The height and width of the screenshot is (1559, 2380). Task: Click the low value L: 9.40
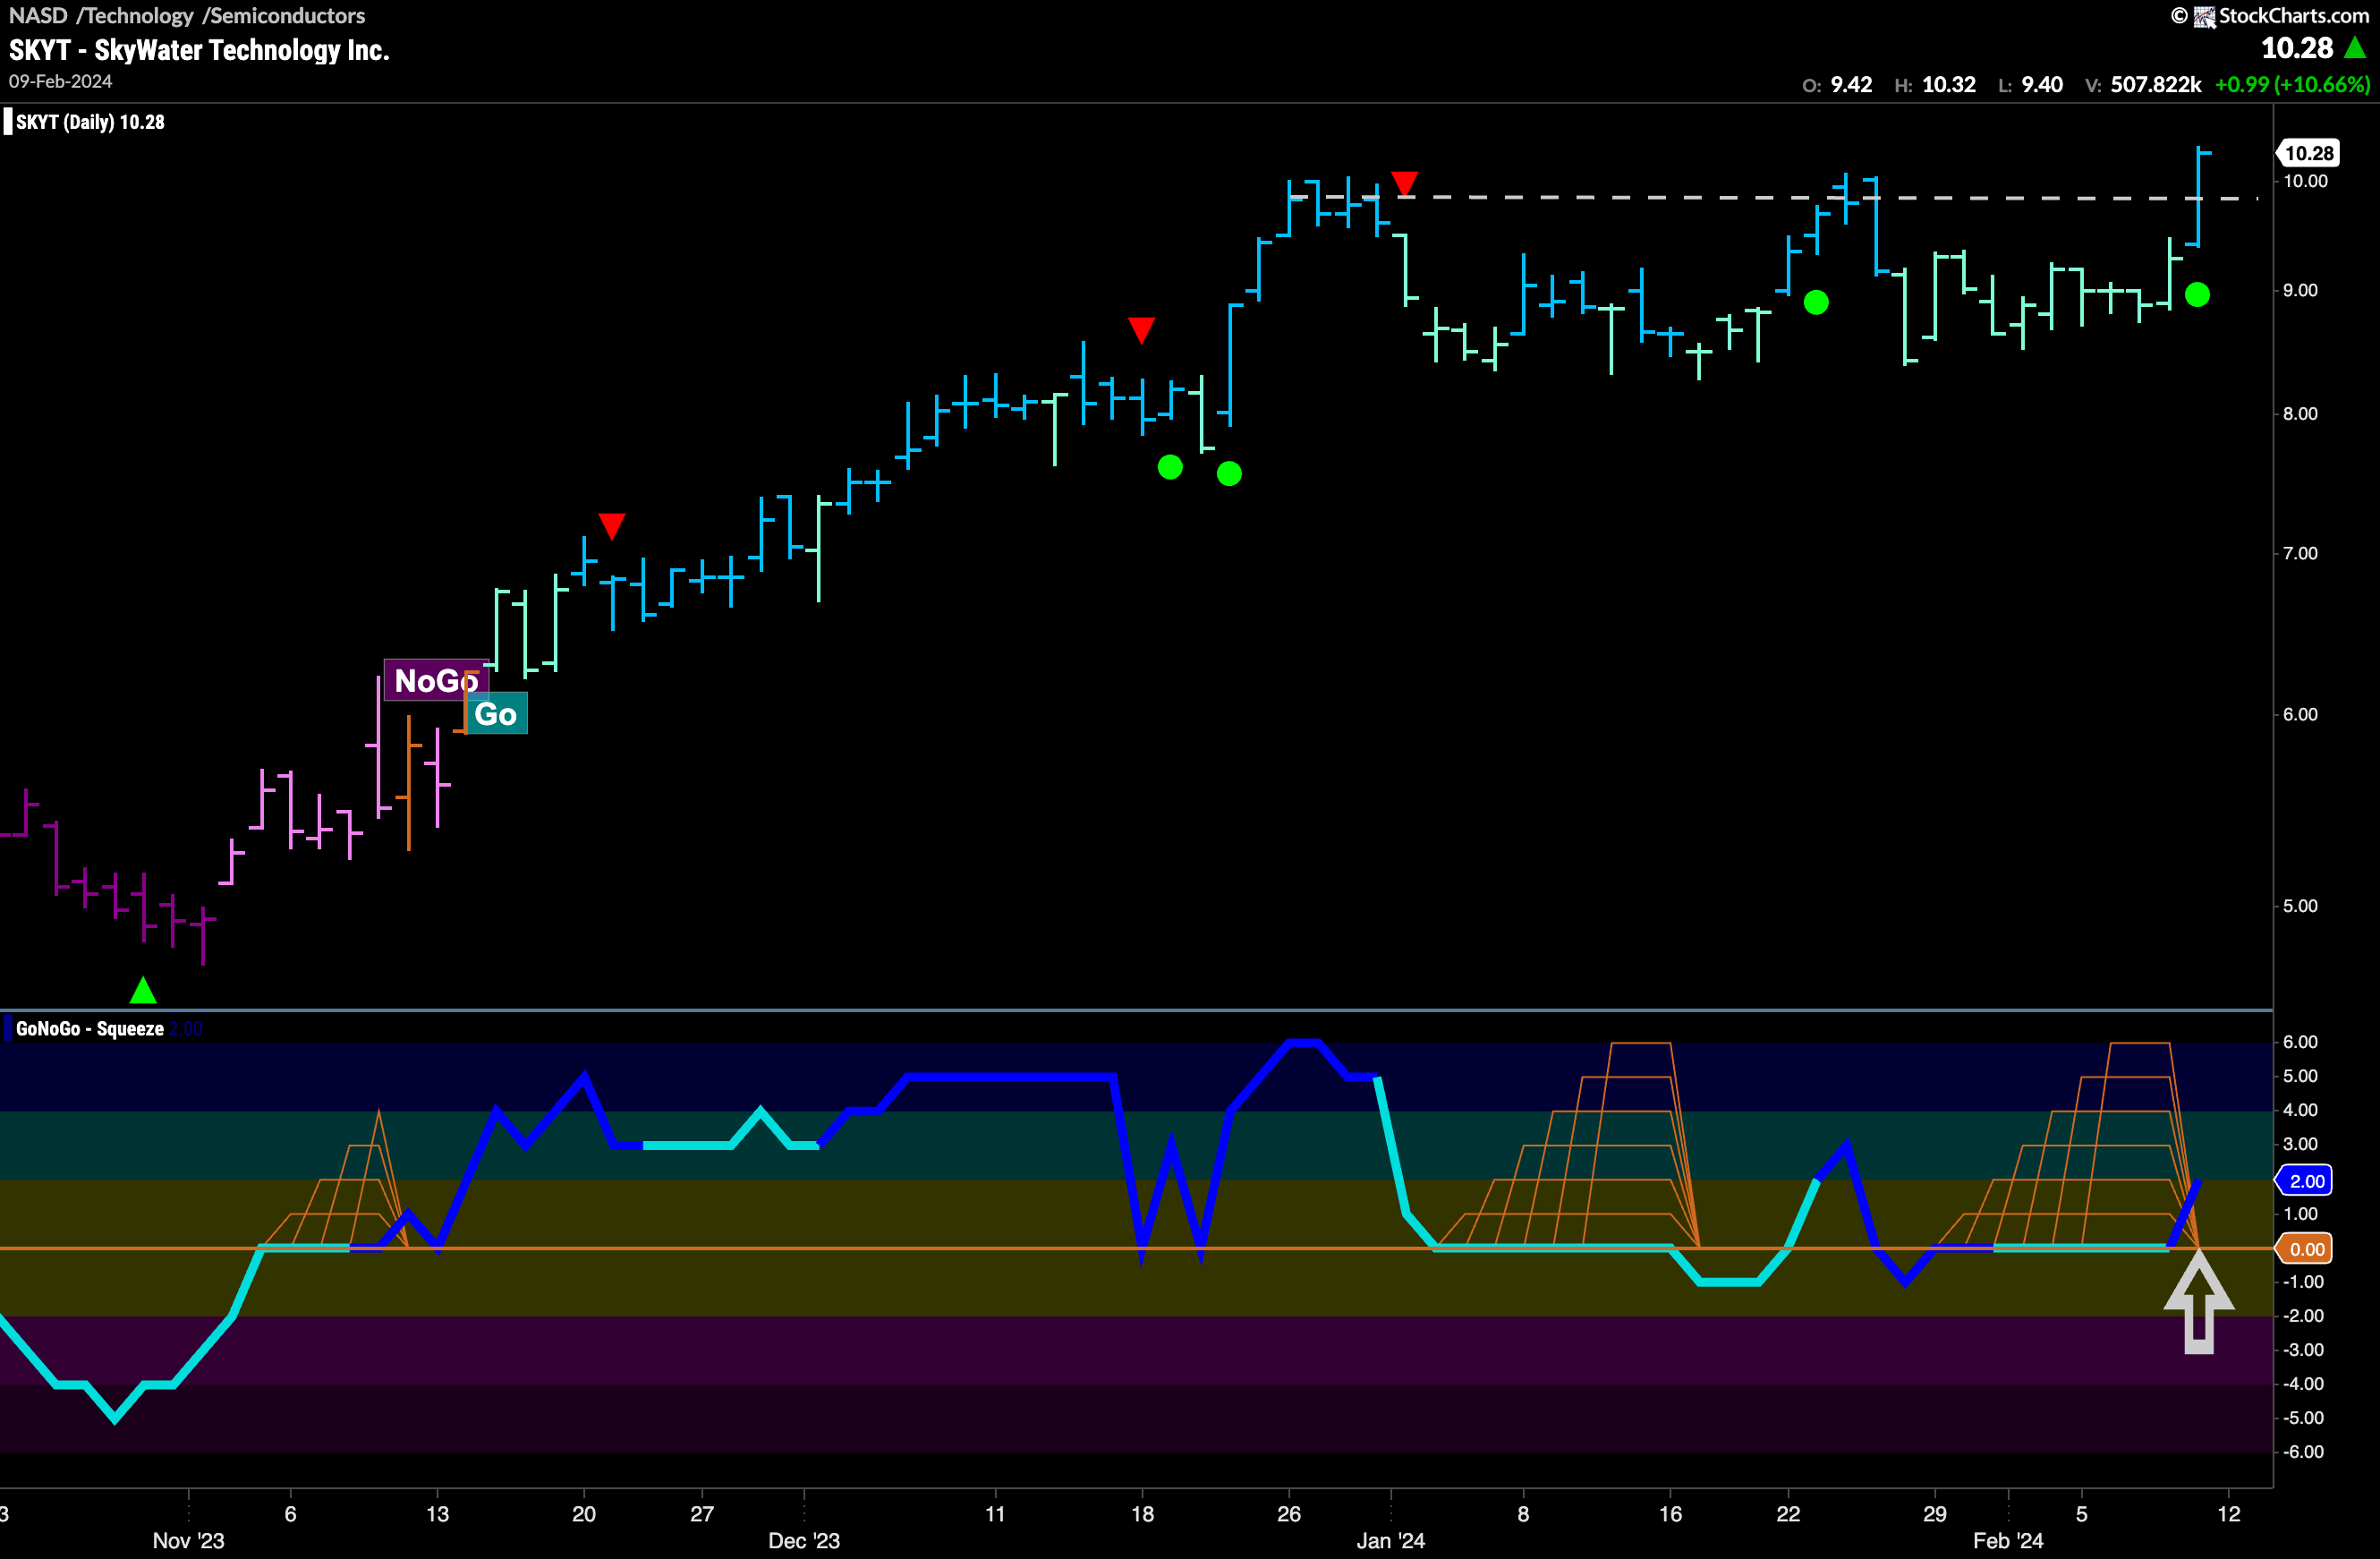(2030, 85)
